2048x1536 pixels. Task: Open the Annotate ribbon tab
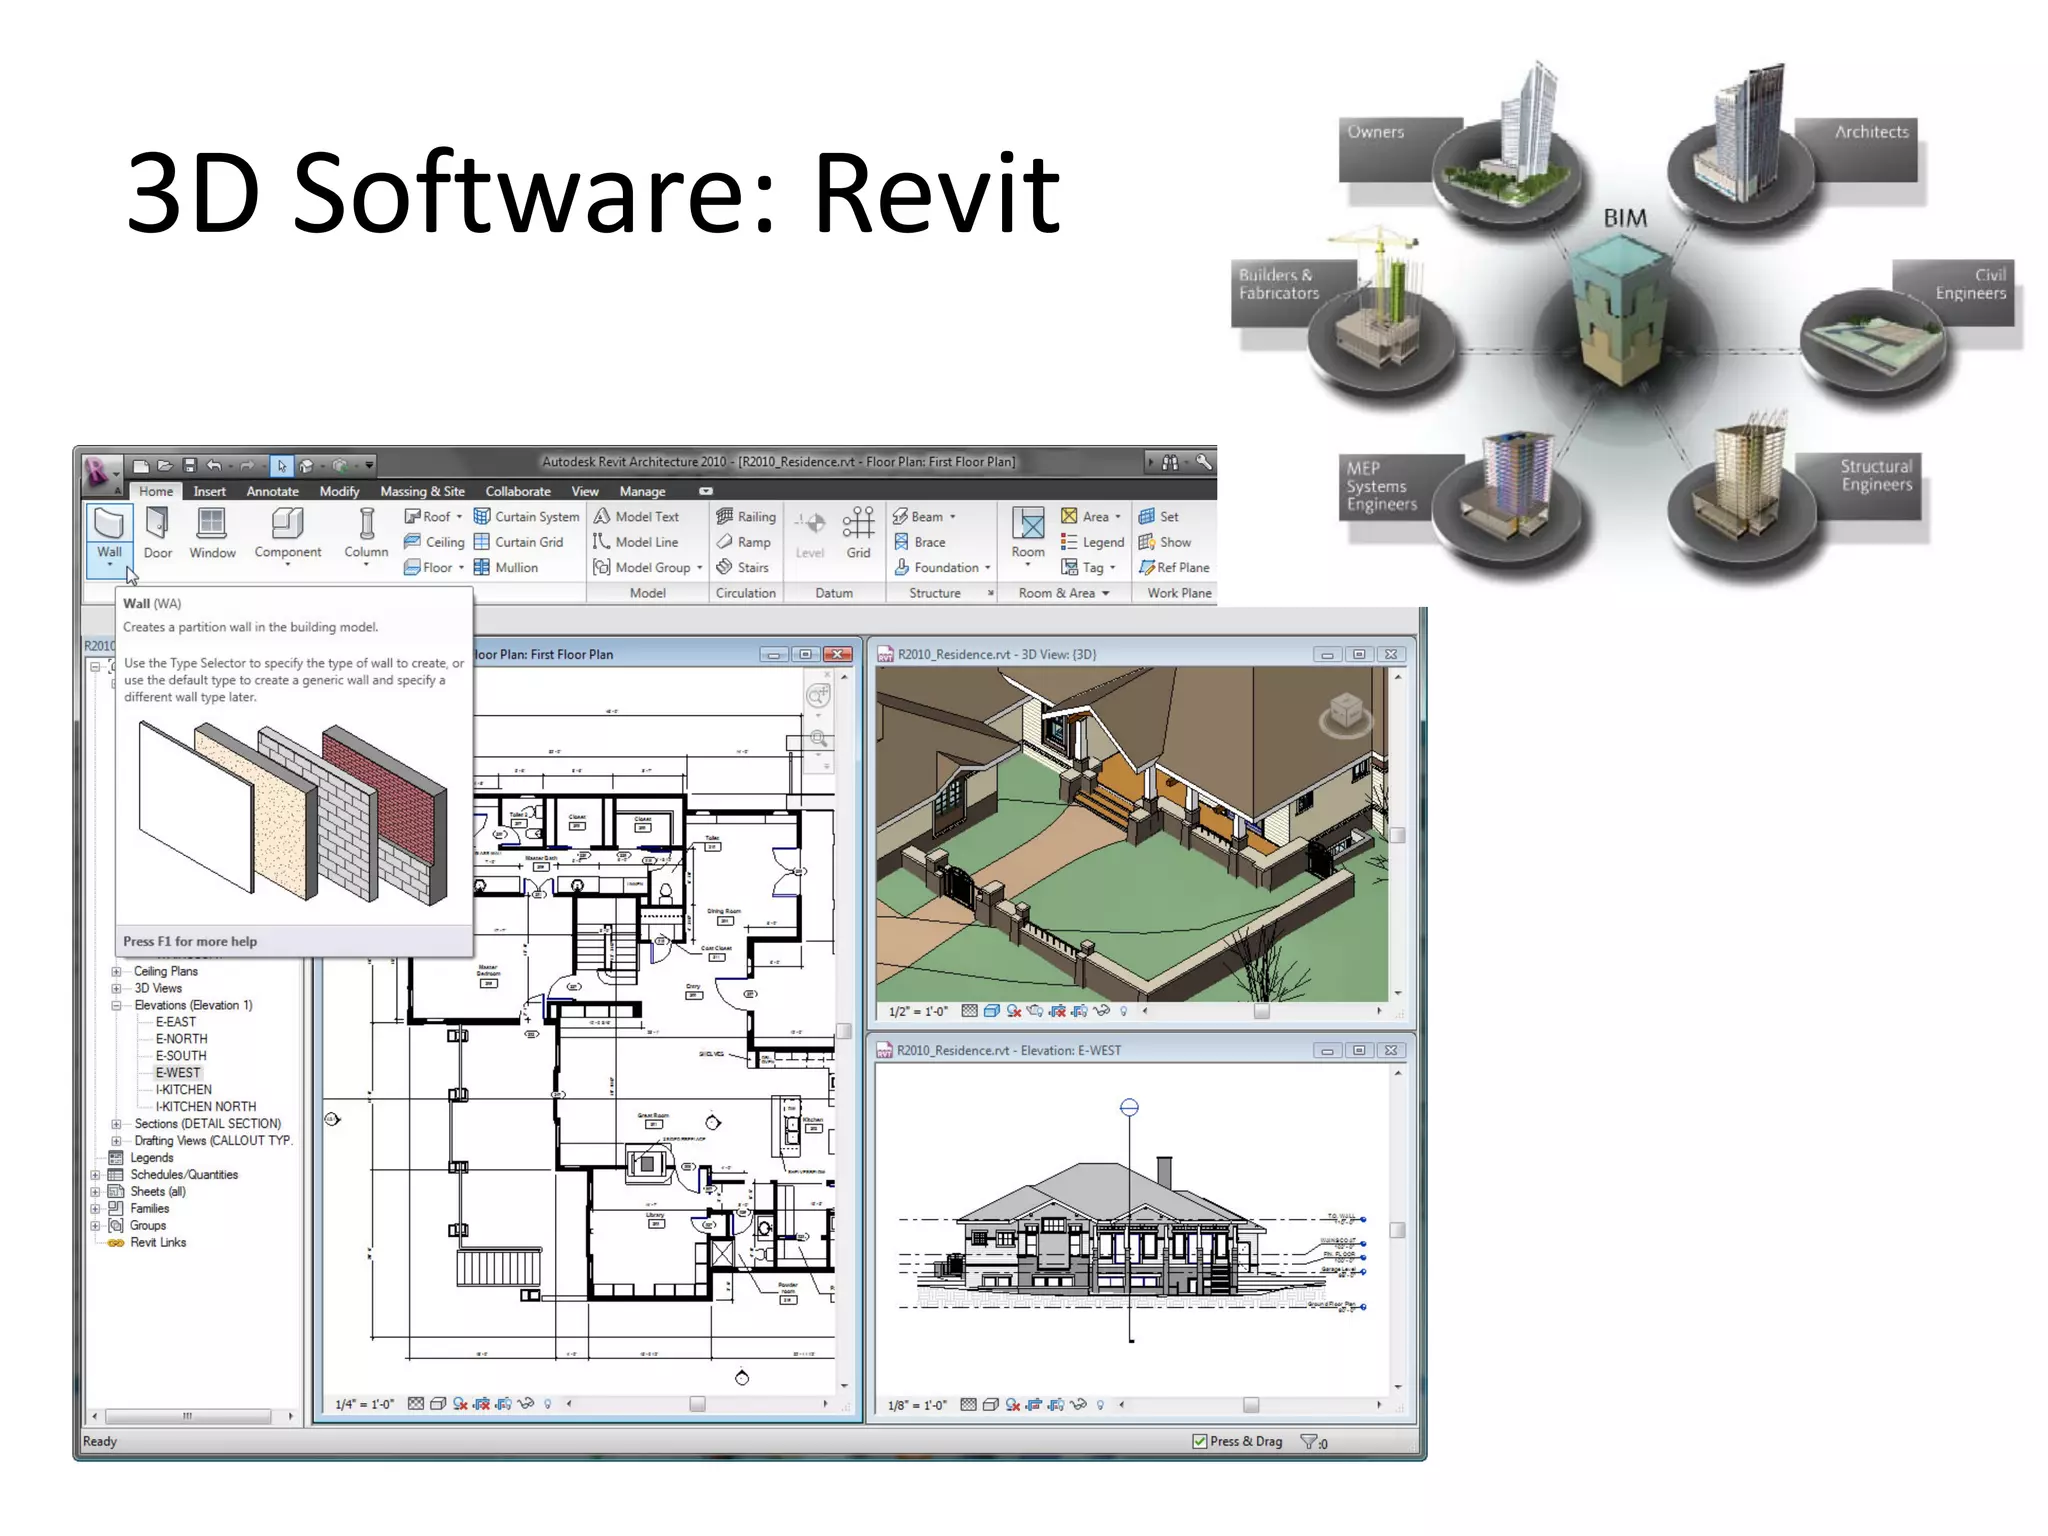(272, 491)
